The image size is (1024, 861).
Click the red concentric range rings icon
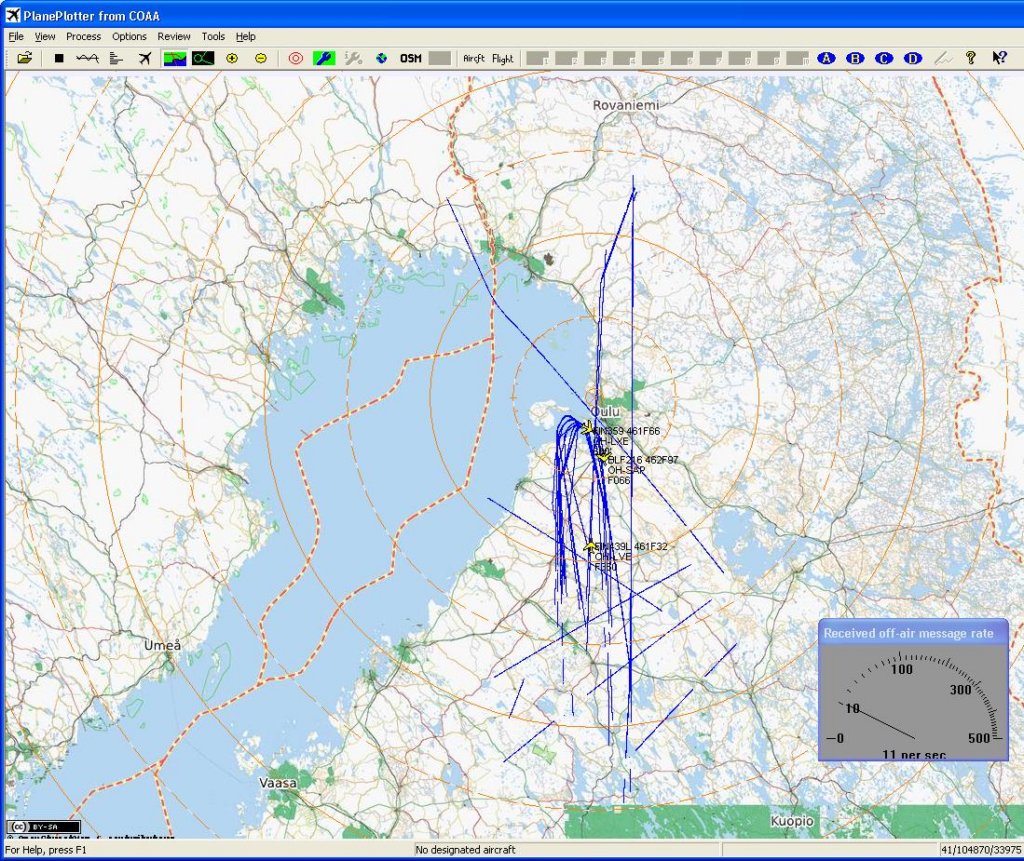point(295,58)
